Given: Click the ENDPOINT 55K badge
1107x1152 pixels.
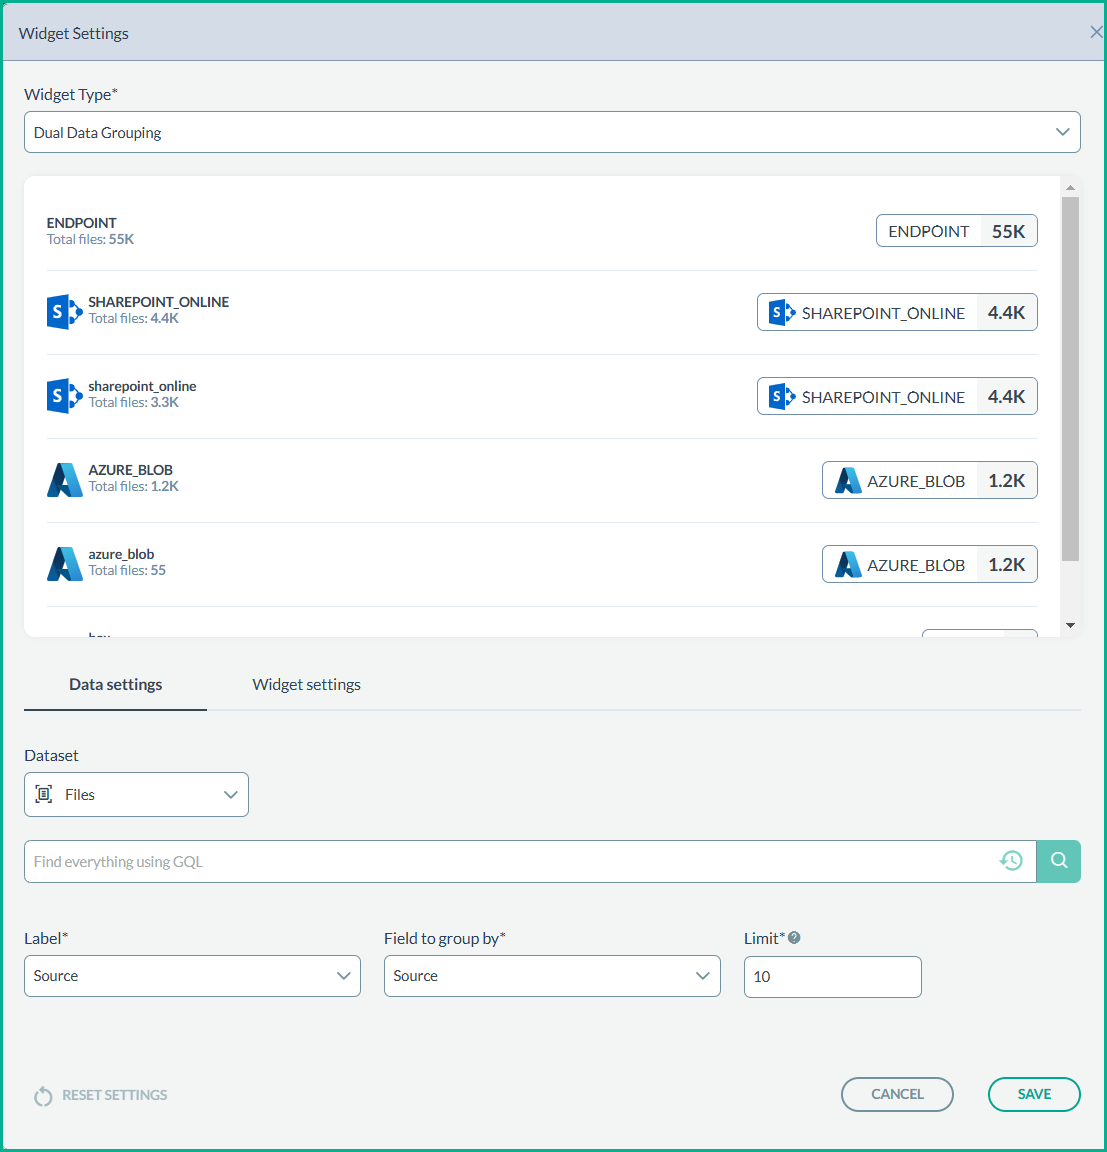Looking at the screenshot, I should point(956,231).
